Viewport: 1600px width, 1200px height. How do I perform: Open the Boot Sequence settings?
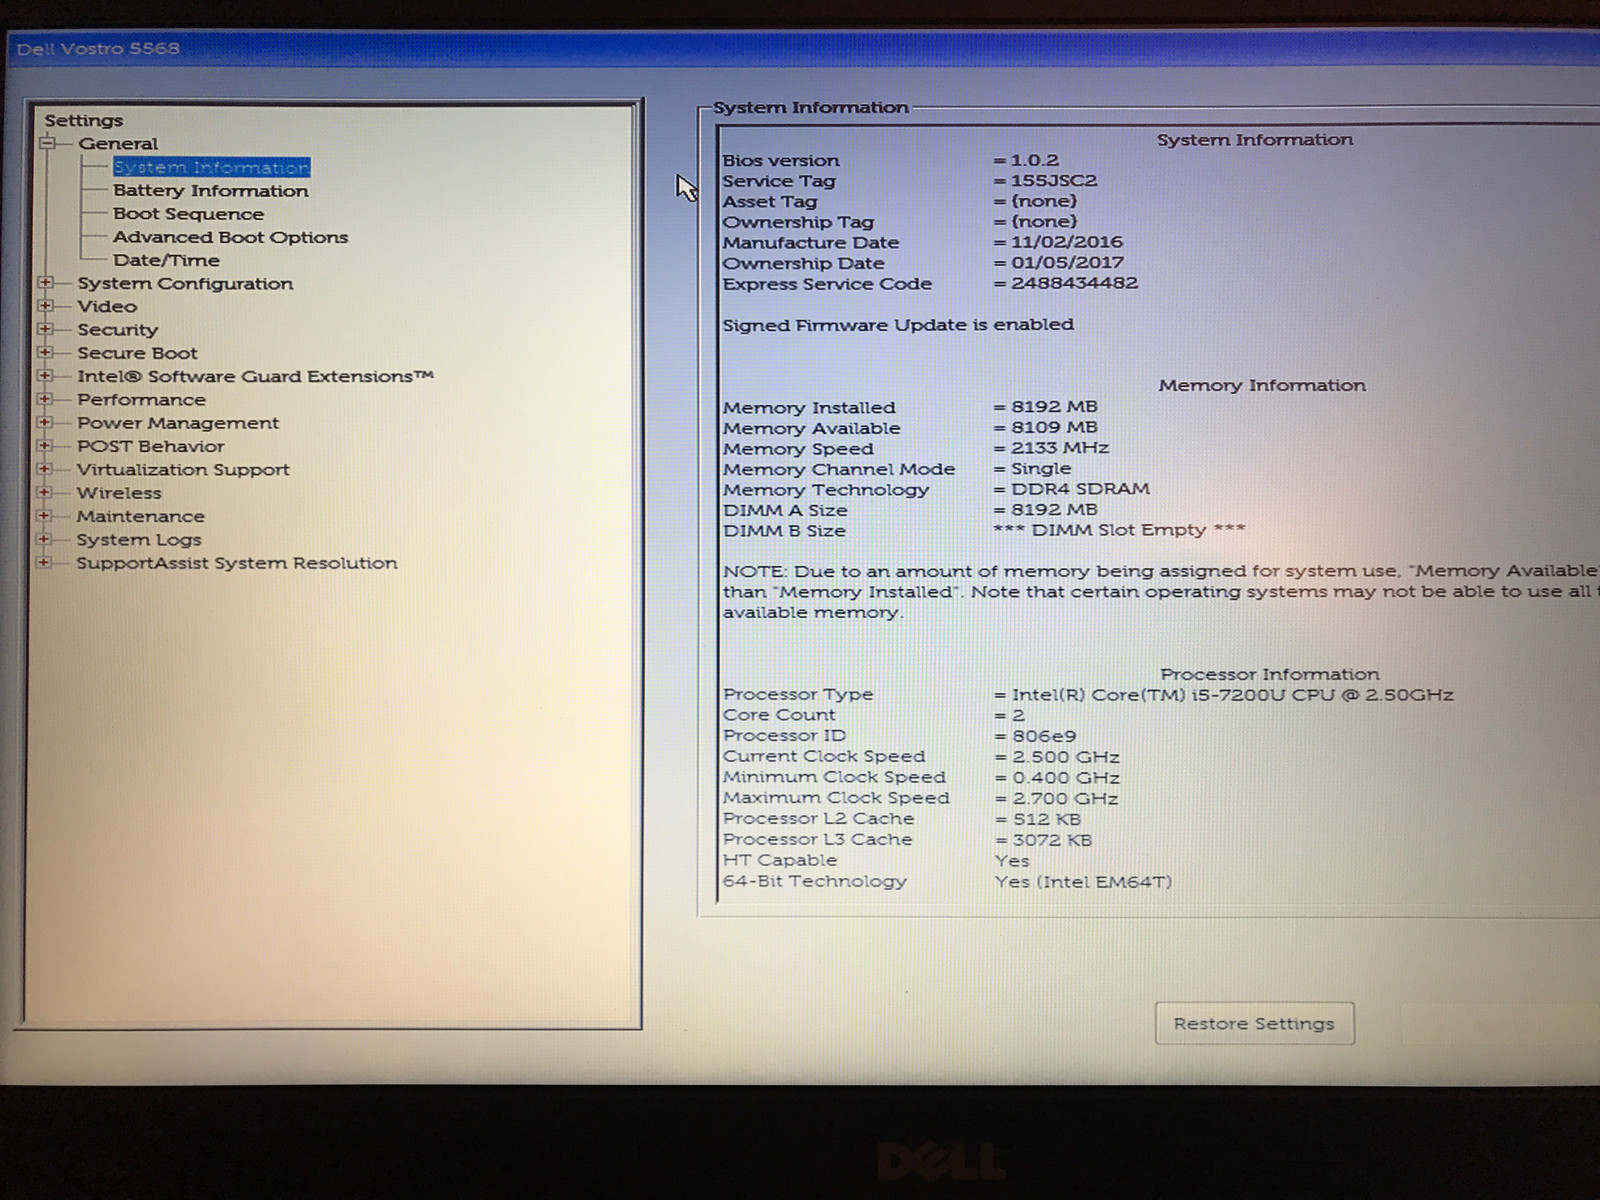click(188, 214)
